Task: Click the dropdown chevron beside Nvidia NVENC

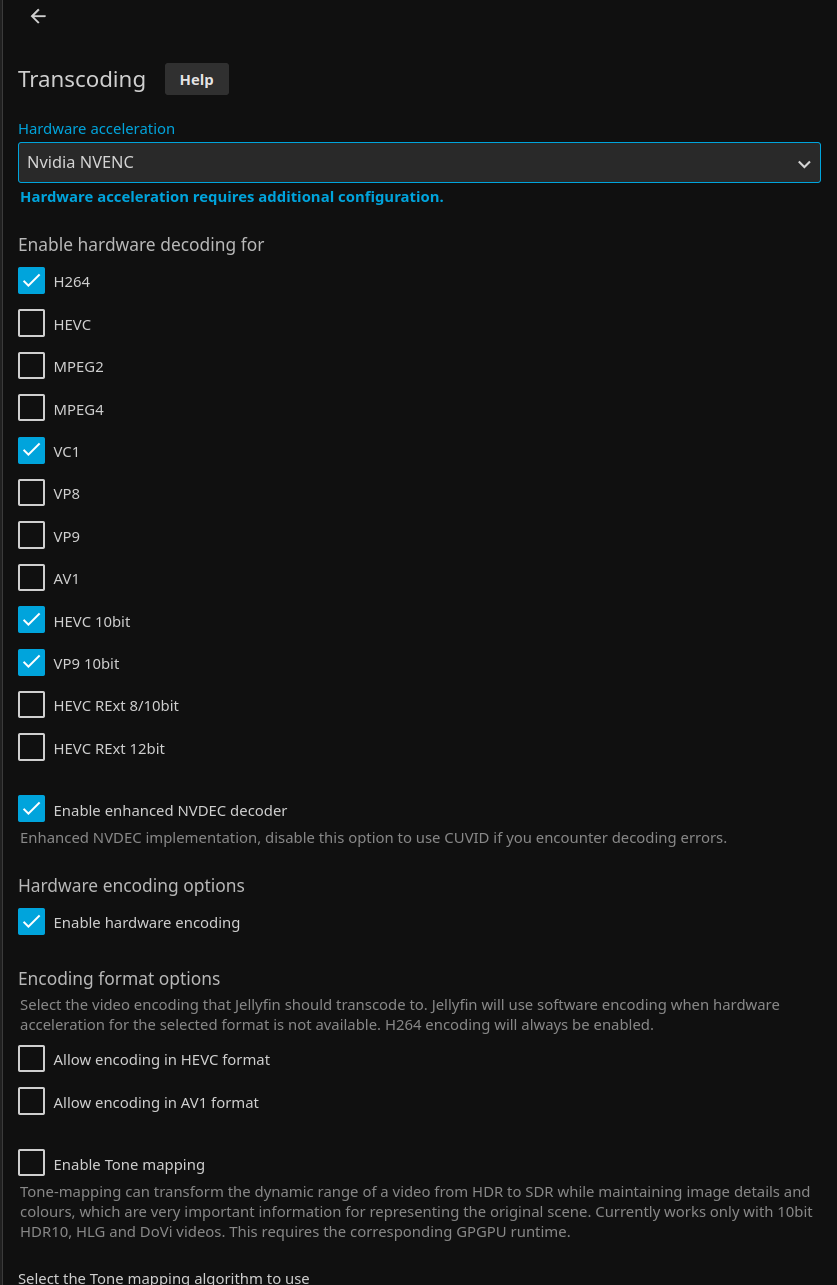Action: tap(804, 163)
